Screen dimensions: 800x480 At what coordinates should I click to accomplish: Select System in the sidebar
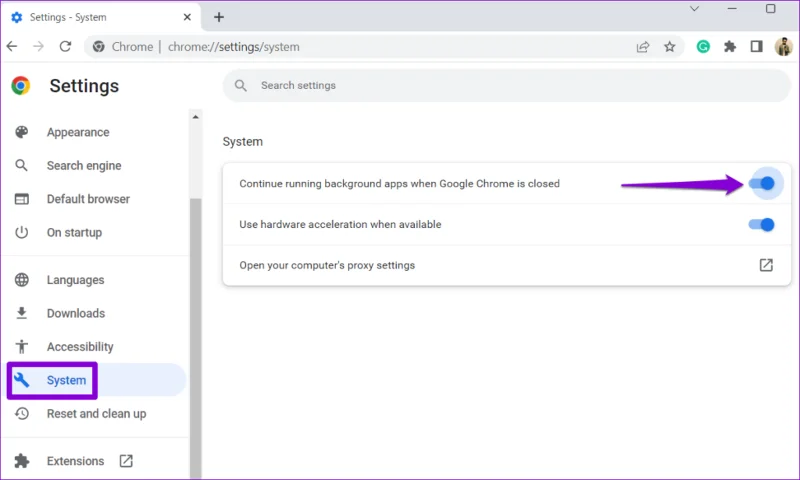pos(66,380)
